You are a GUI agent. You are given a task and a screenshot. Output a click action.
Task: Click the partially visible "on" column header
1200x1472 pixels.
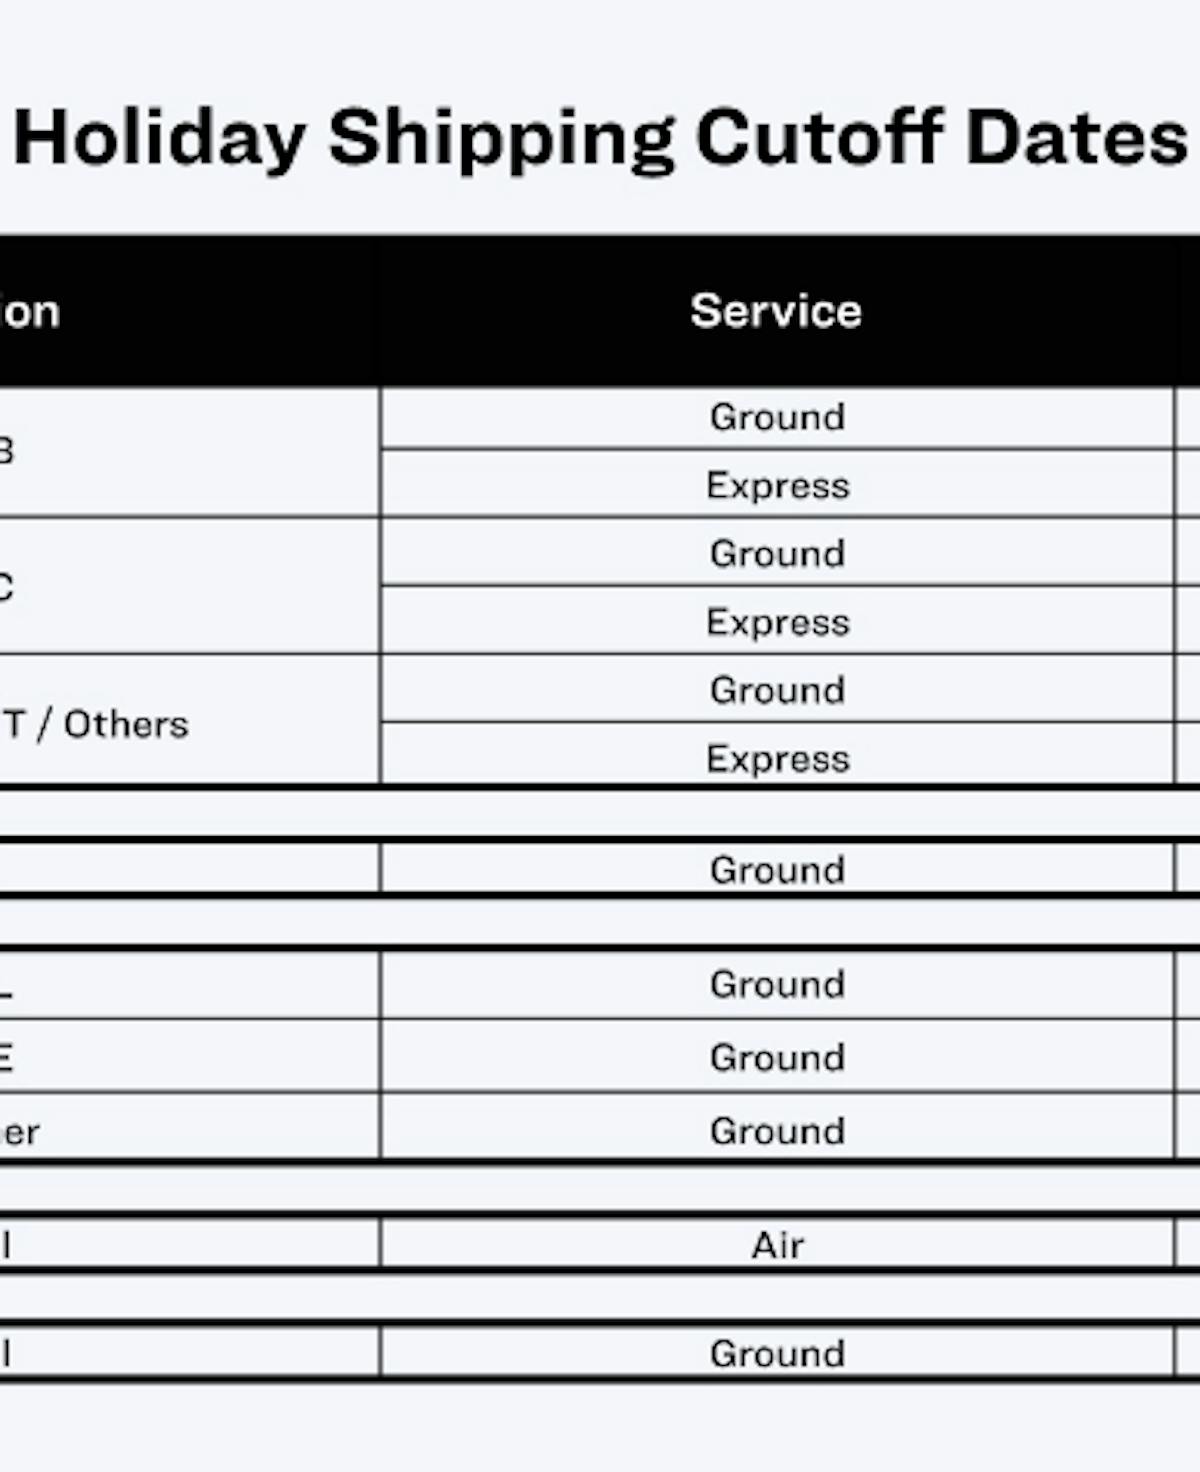(x=30, y=312)
